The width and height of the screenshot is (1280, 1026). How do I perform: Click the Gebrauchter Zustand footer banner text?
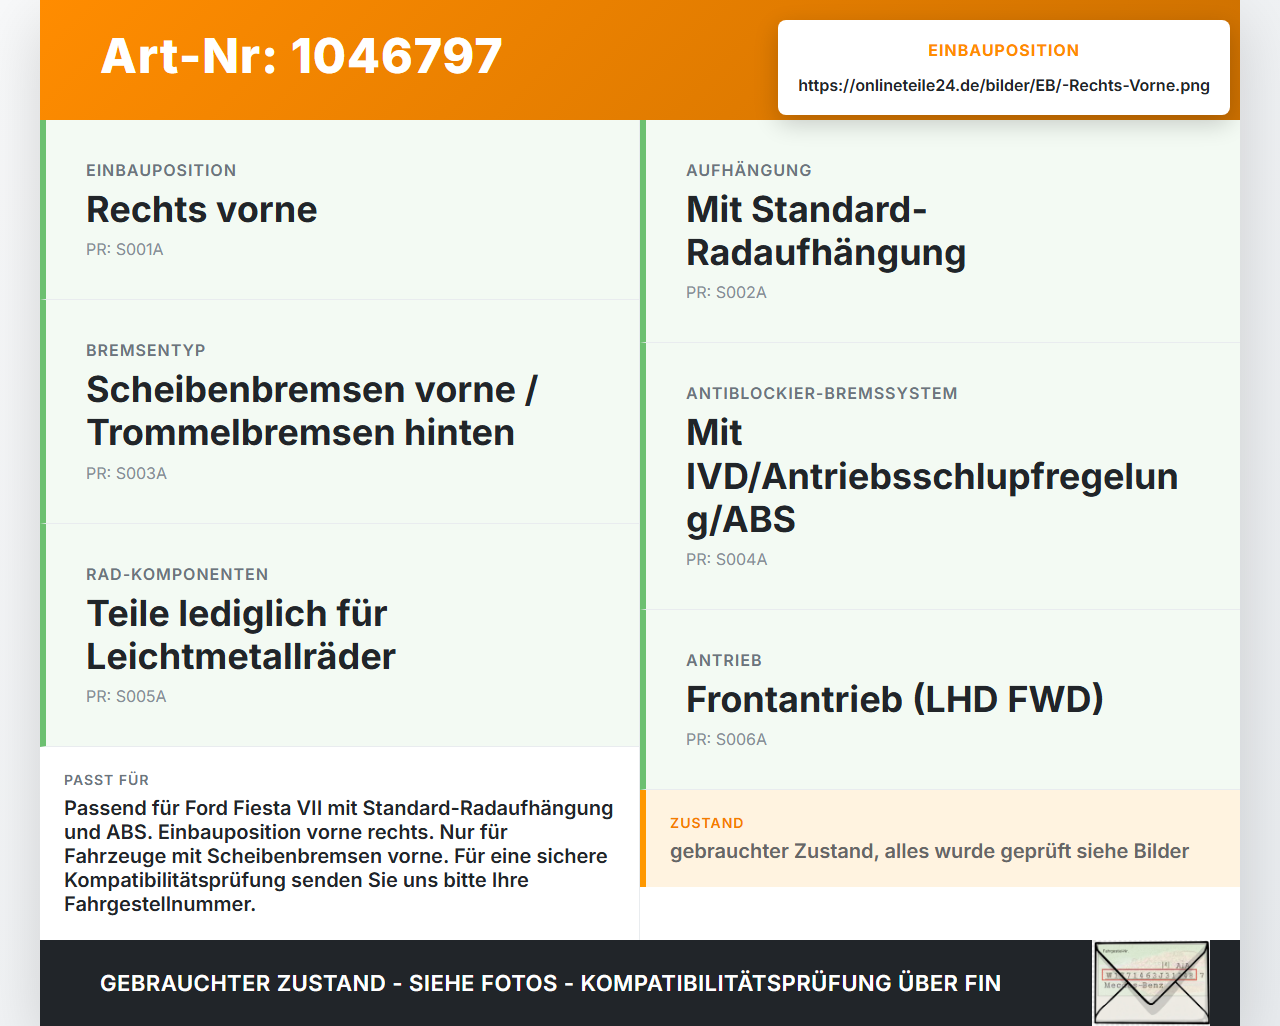[x=550, y=983]
